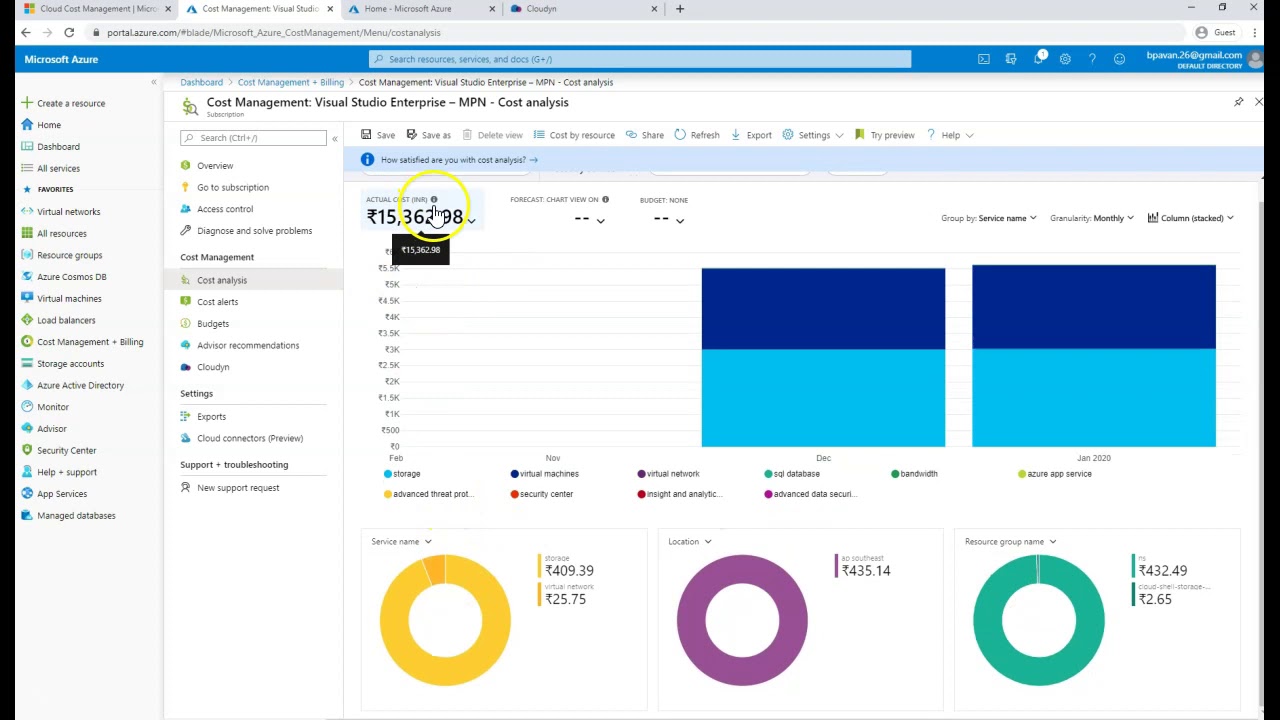Select Advisor recommendations menu item

(x=248, y=345)
